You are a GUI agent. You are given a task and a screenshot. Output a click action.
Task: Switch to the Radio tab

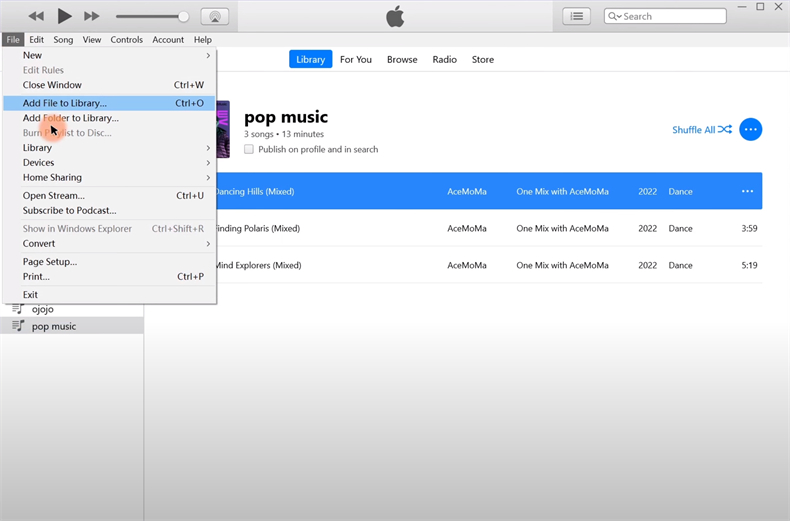point(444,59)
